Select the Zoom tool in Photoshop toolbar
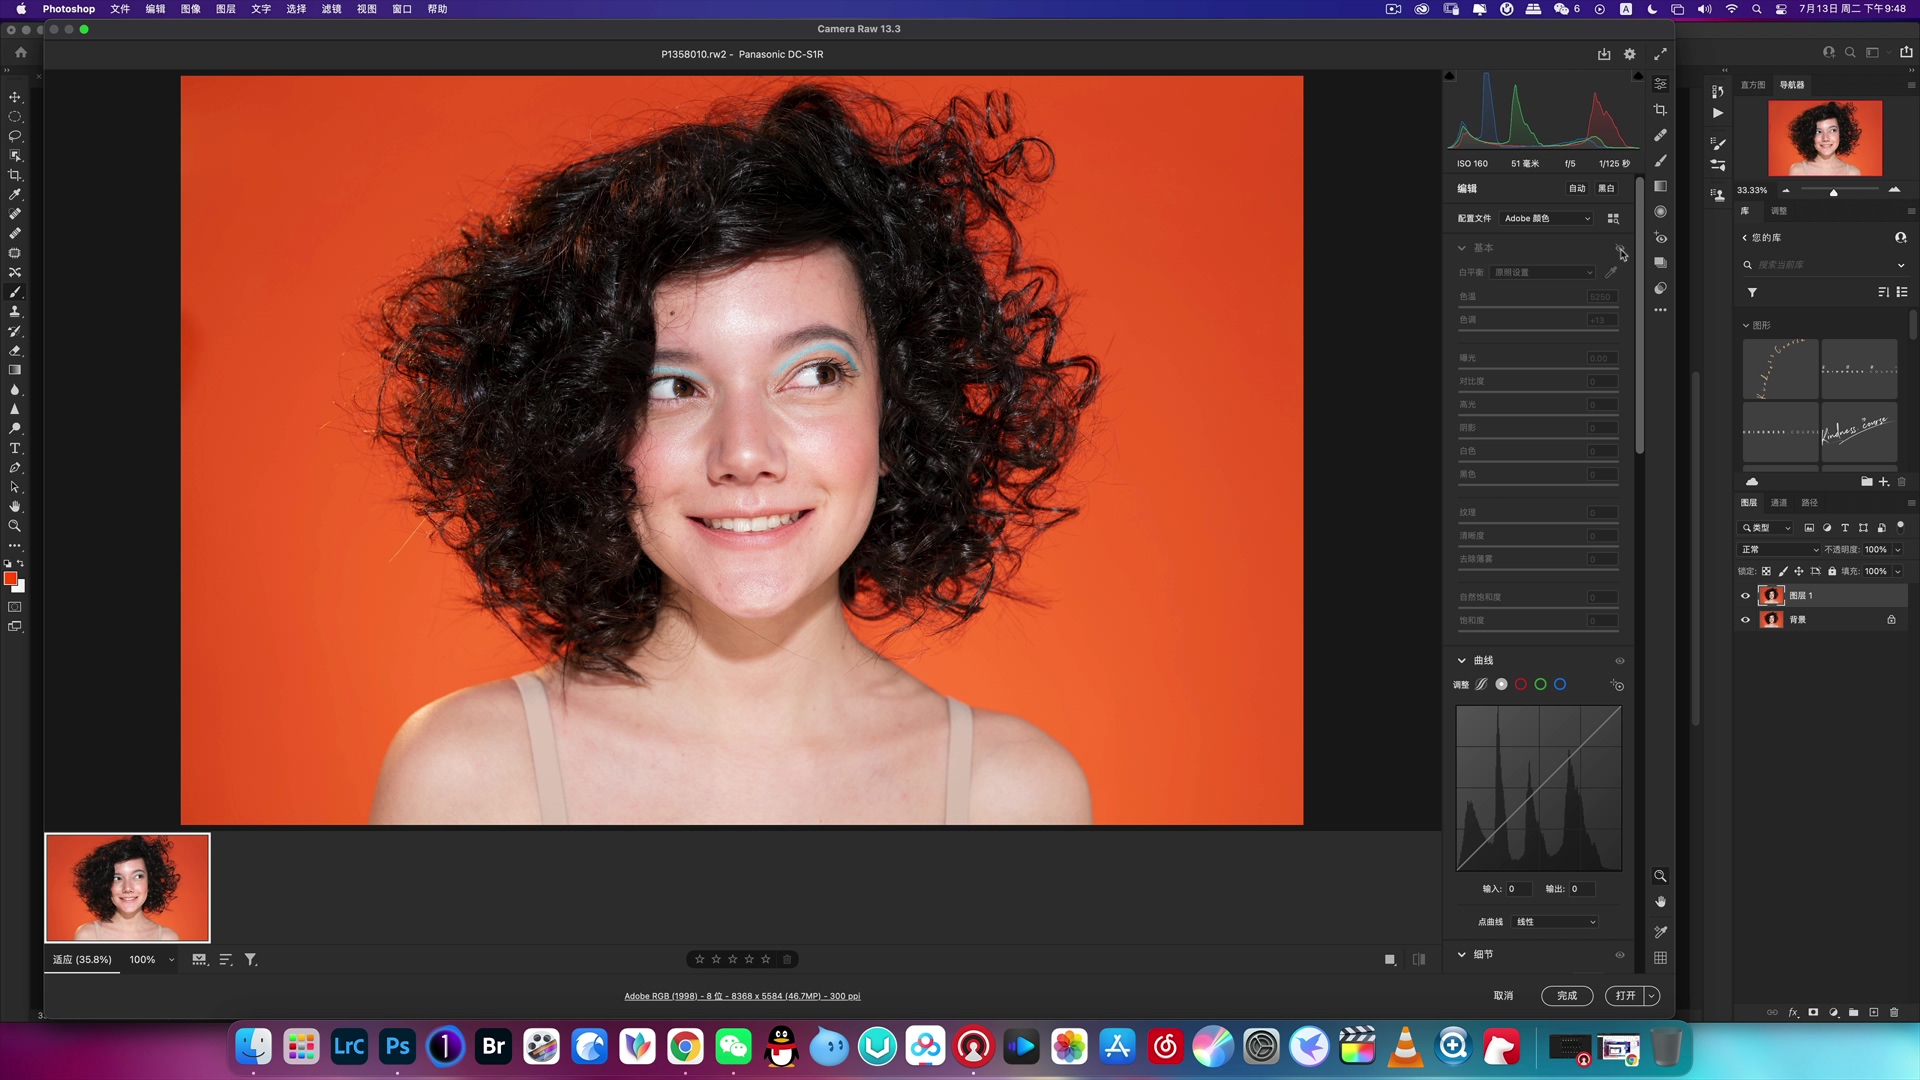This screenshot has height=1080, width=1920. pyautogui.click(x=15, y=526)
